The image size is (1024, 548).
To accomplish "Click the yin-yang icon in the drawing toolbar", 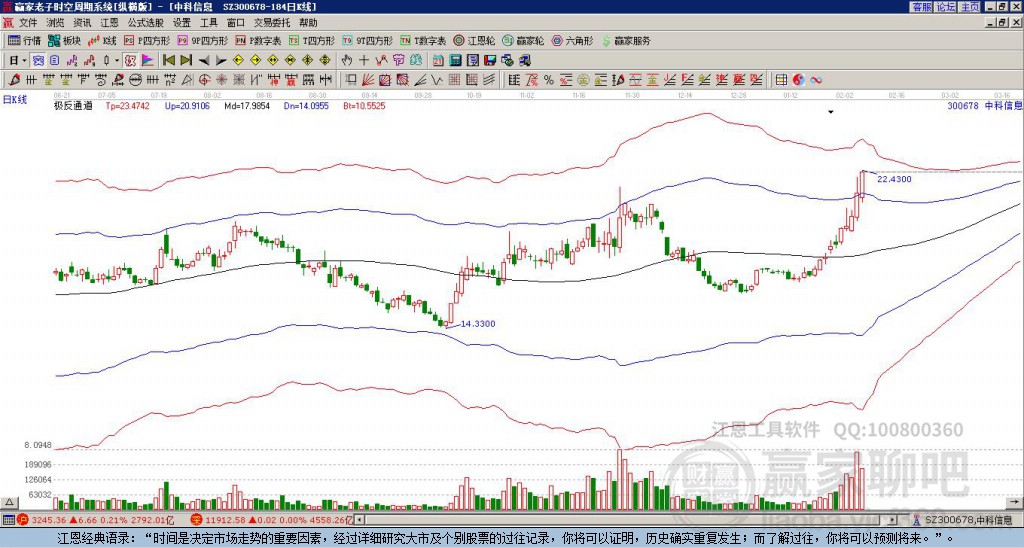I will pos(798,79).
